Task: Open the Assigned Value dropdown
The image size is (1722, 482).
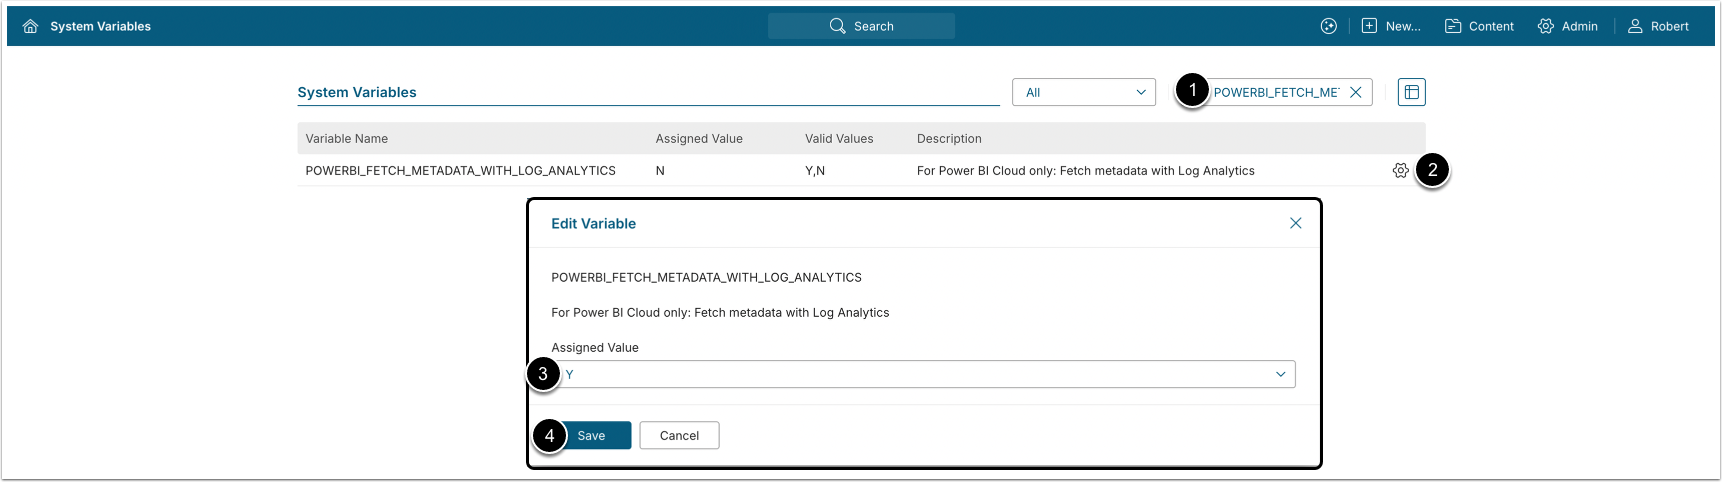Action: point(920,374)
